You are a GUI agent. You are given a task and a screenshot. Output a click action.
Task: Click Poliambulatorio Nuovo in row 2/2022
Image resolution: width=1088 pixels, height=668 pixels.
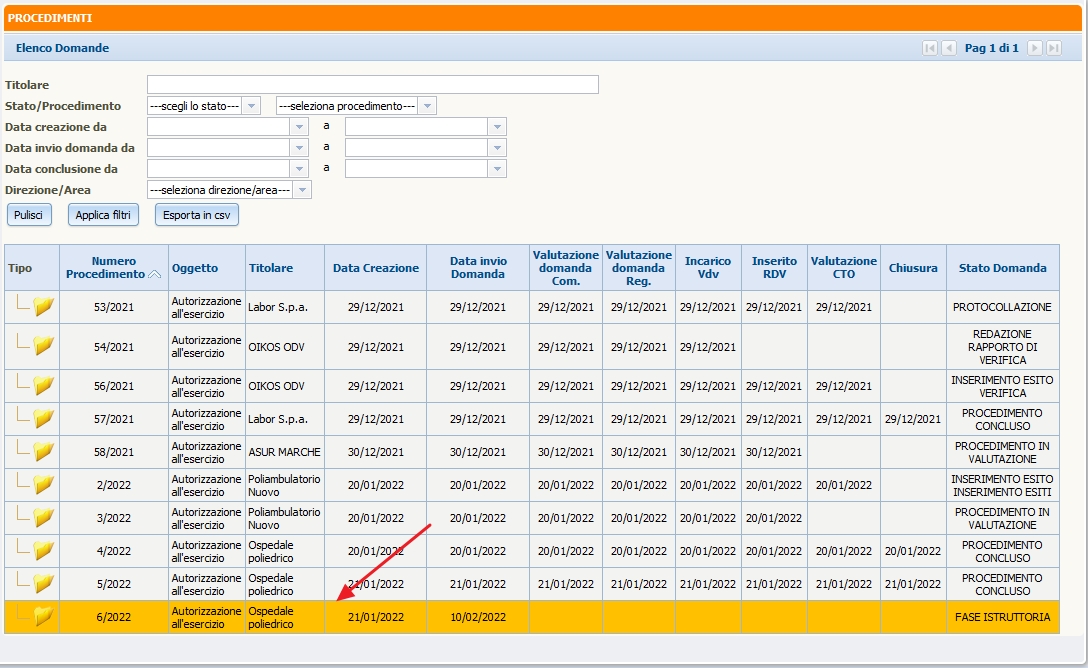point(284,485)
